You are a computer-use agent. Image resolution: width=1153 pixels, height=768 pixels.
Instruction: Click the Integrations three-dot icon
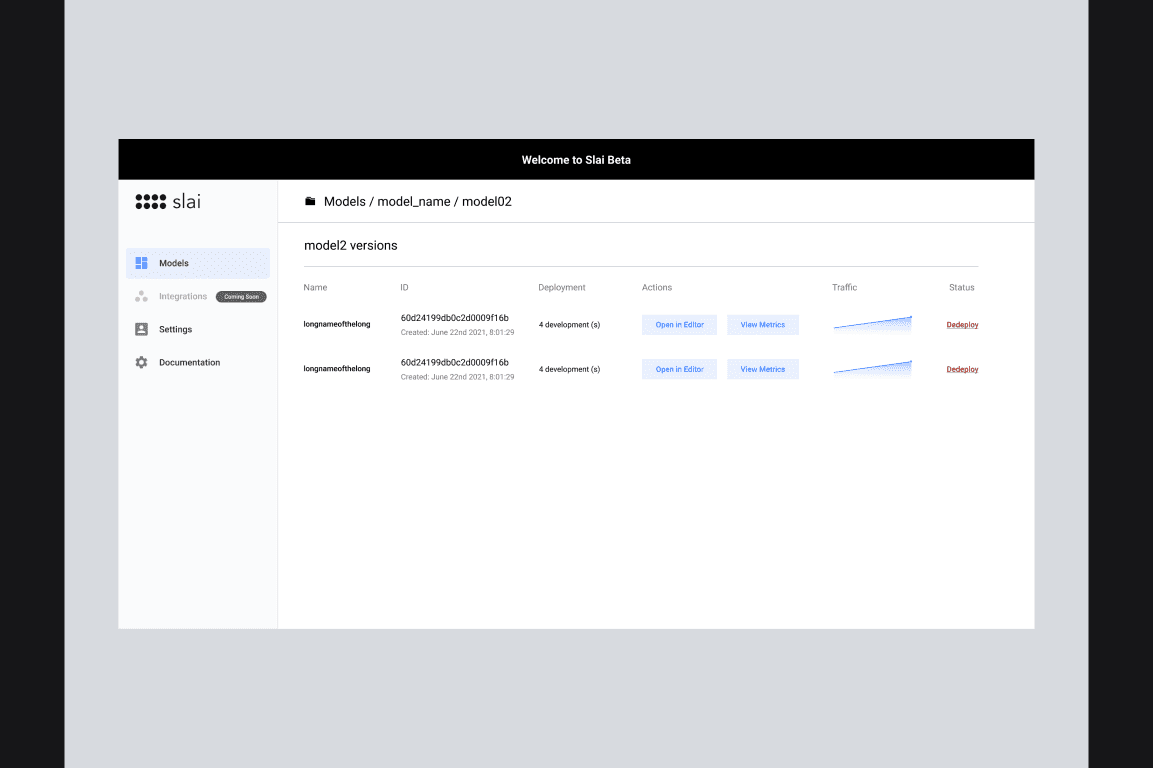[141, 296]
